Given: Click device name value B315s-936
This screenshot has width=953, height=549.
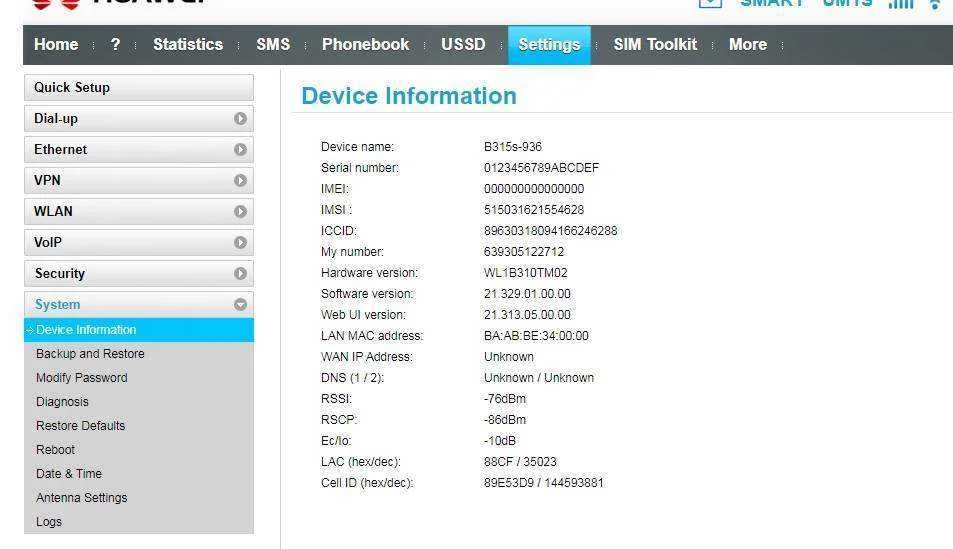Looking at the screenshot, I should click(512, 147).
